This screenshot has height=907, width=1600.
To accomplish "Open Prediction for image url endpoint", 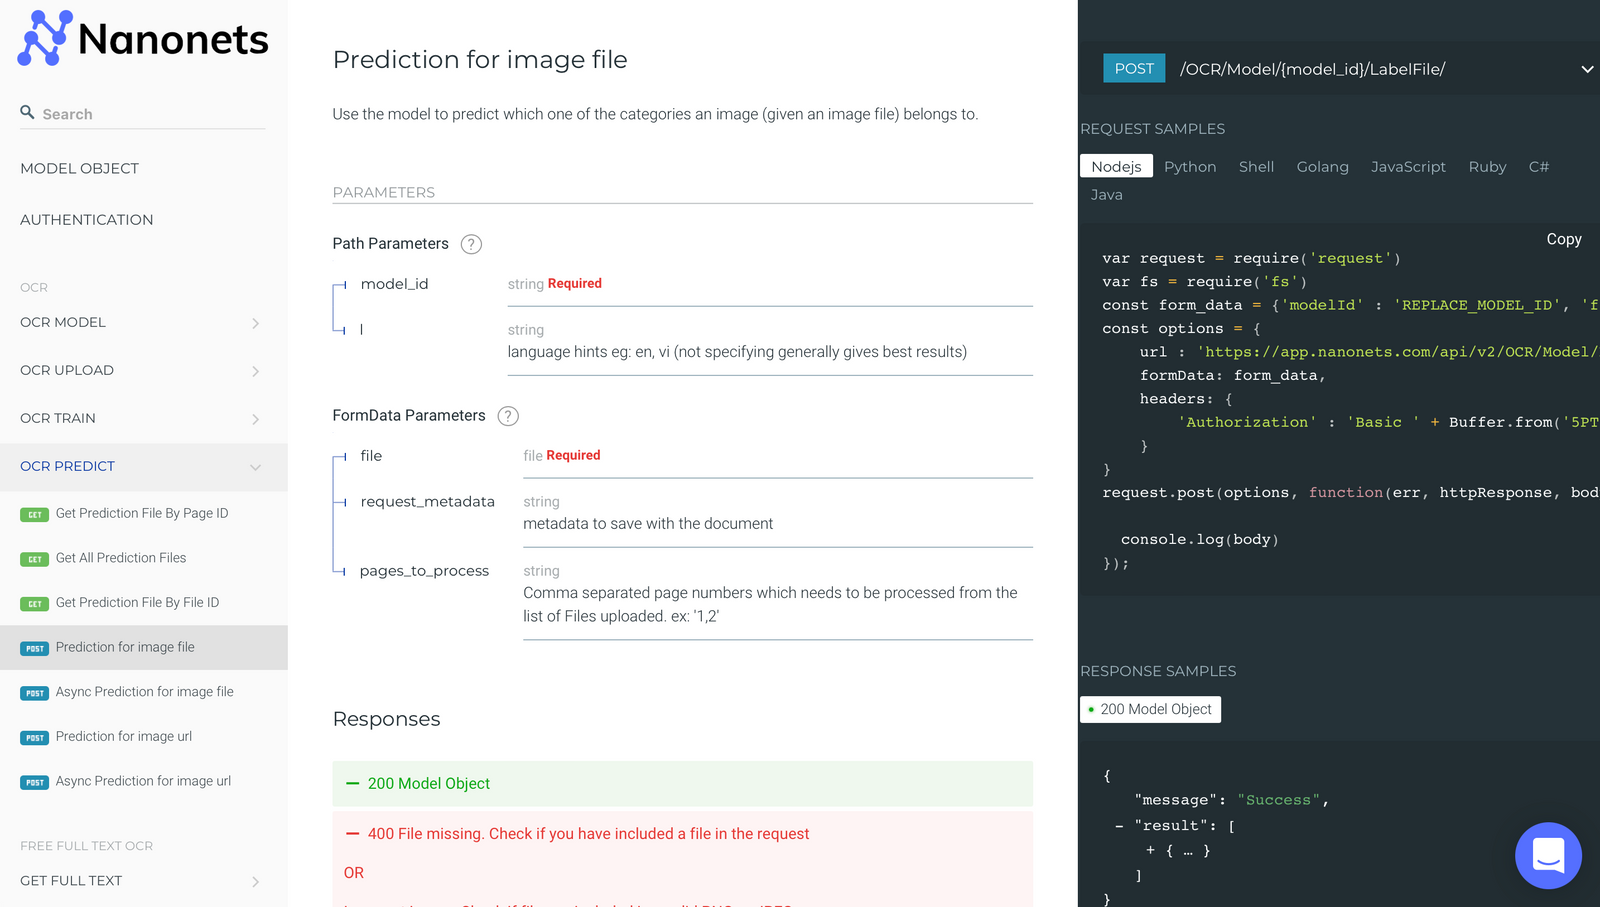I will [x=123, y=737].
